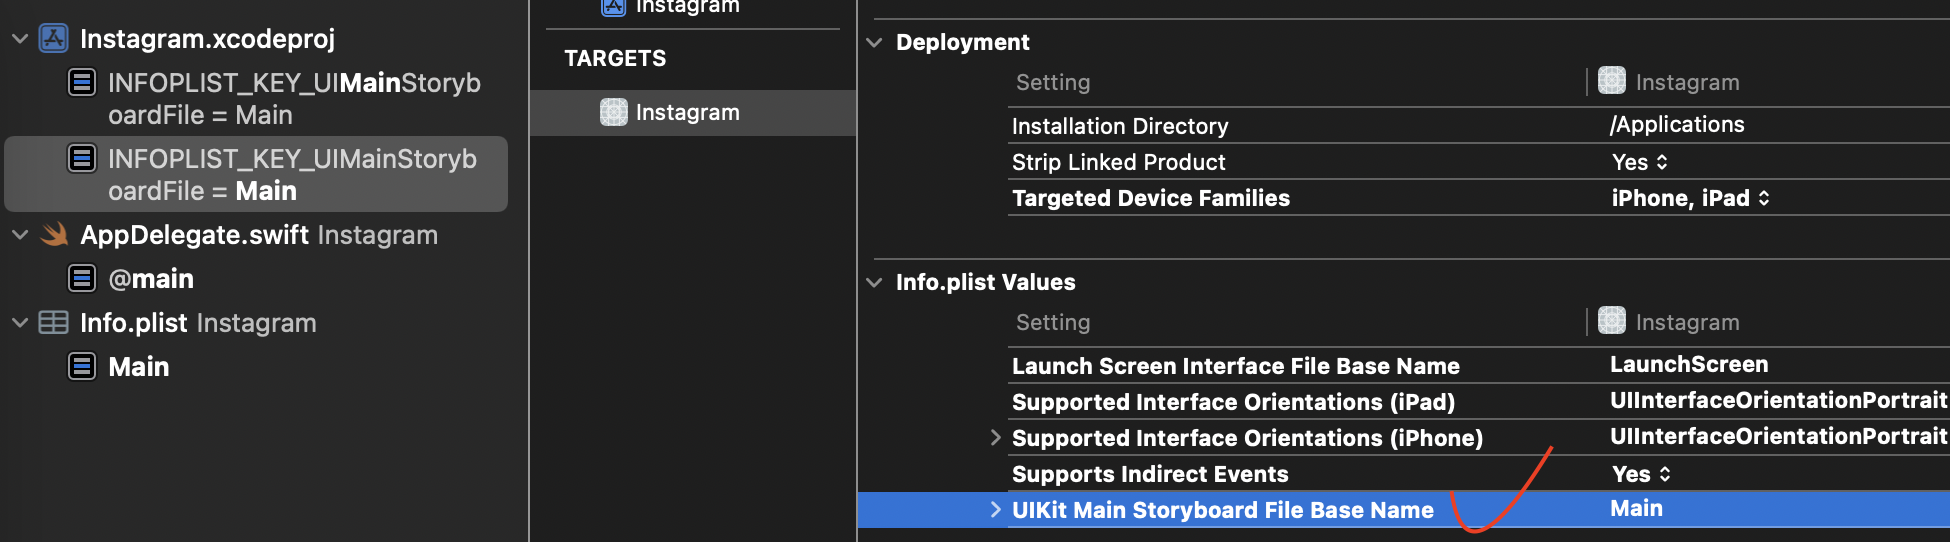
Task: Click the TARGETS heading
Action: click(x=615, y=58)
